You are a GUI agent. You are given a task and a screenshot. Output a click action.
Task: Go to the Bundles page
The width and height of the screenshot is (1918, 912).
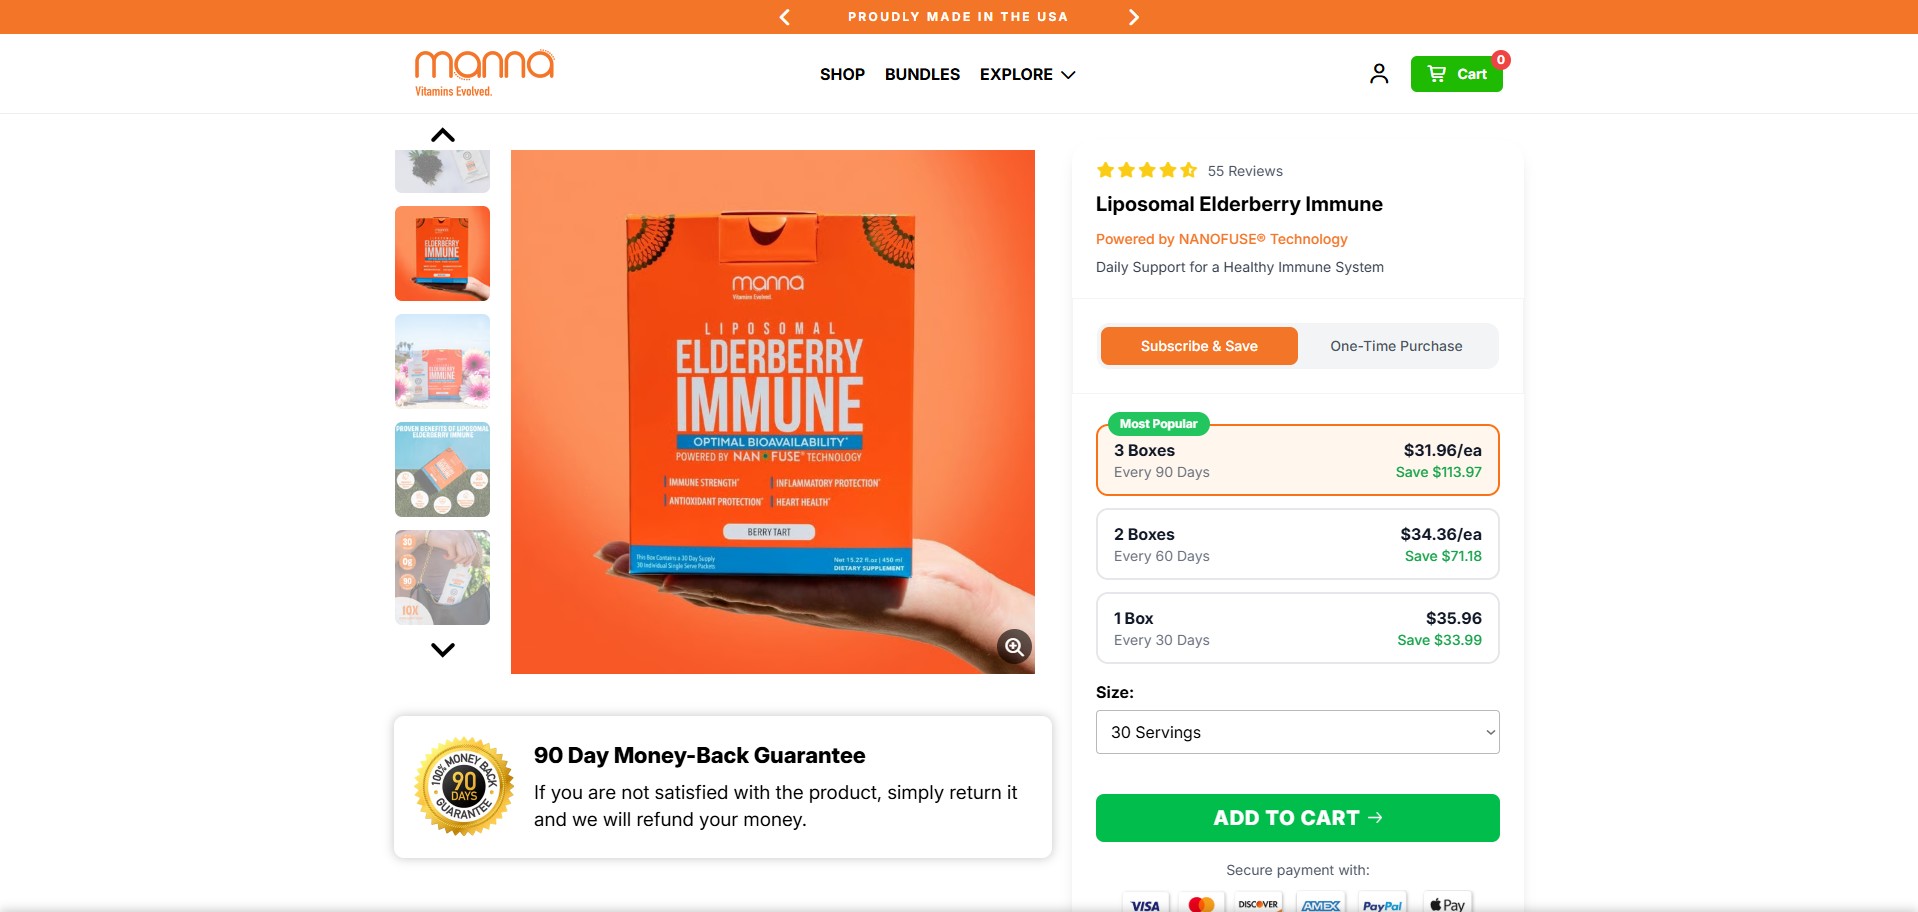click(x=922, y=75)
